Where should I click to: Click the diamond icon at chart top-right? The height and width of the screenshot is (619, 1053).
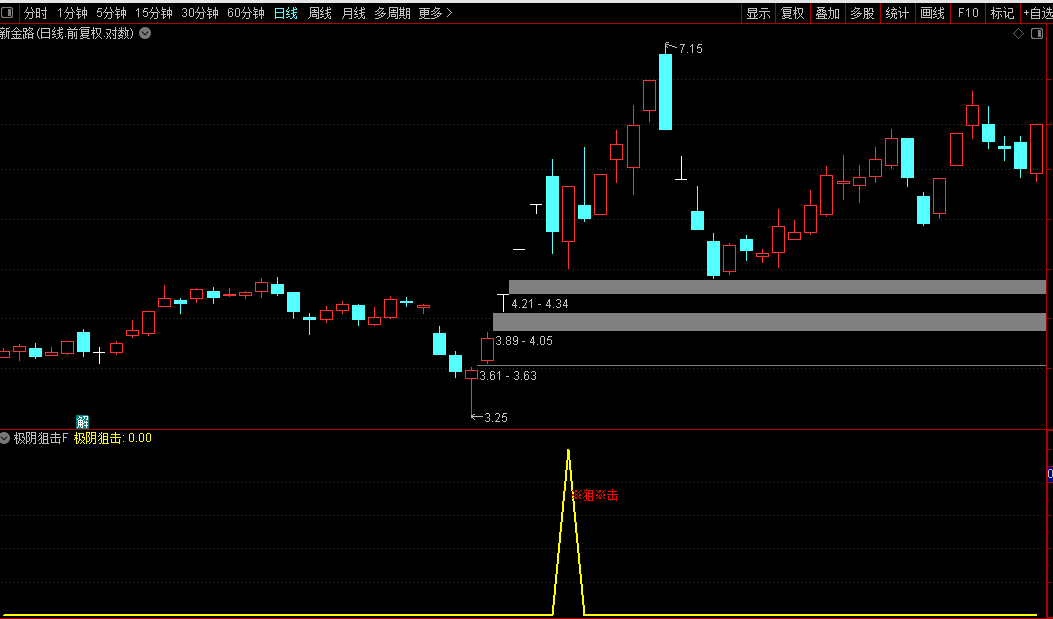(1018, 34)
